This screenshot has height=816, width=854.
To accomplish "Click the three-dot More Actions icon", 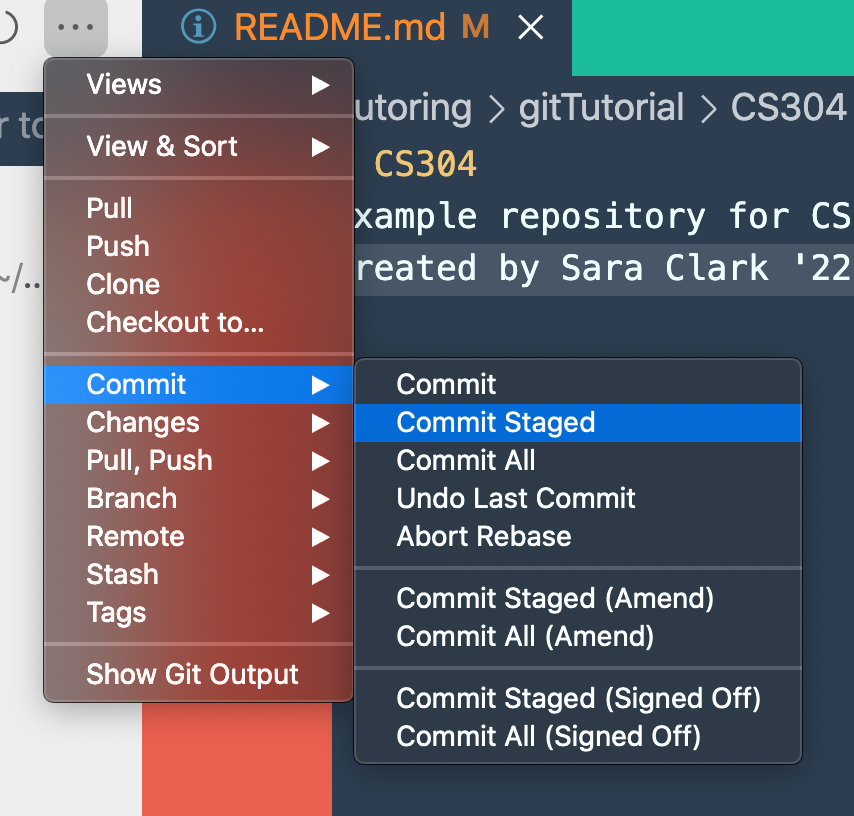I will 76,27.
